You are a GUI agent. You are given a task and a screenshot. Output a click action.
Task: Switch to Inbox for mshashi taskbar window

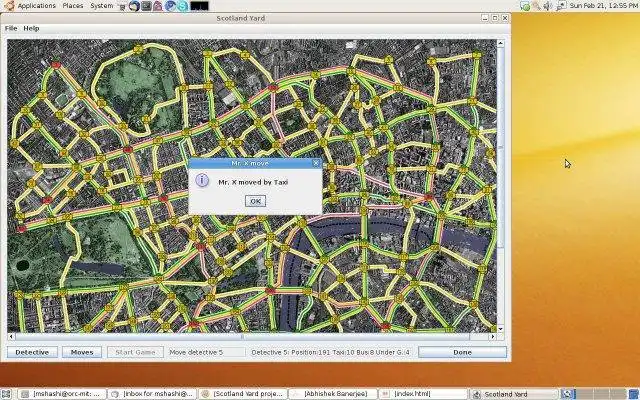[x=153, y=394]
